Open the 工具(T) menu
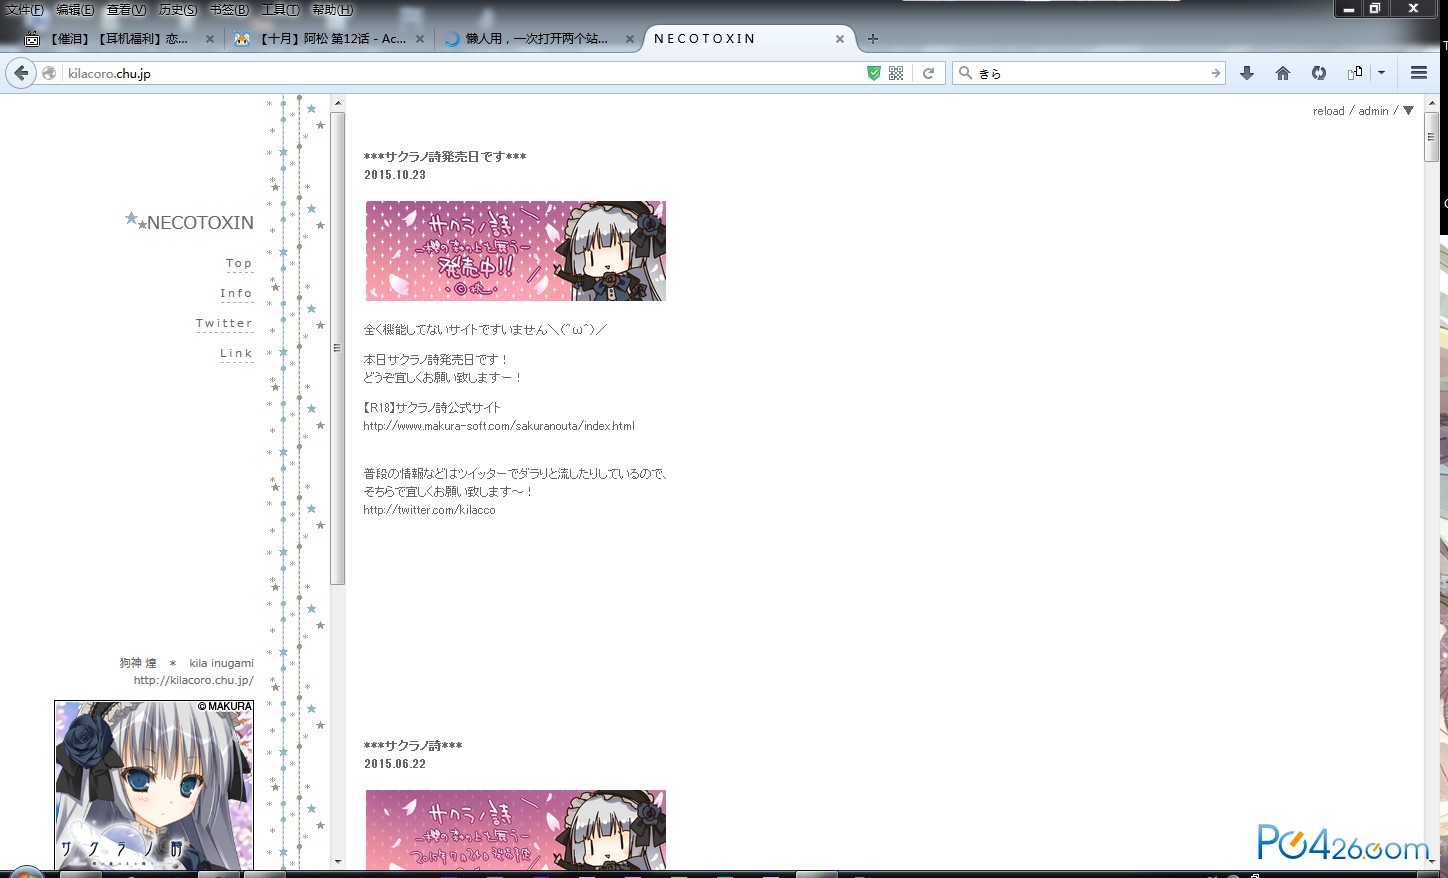This screenshot has height=878, width=1448. pos(280,10)
